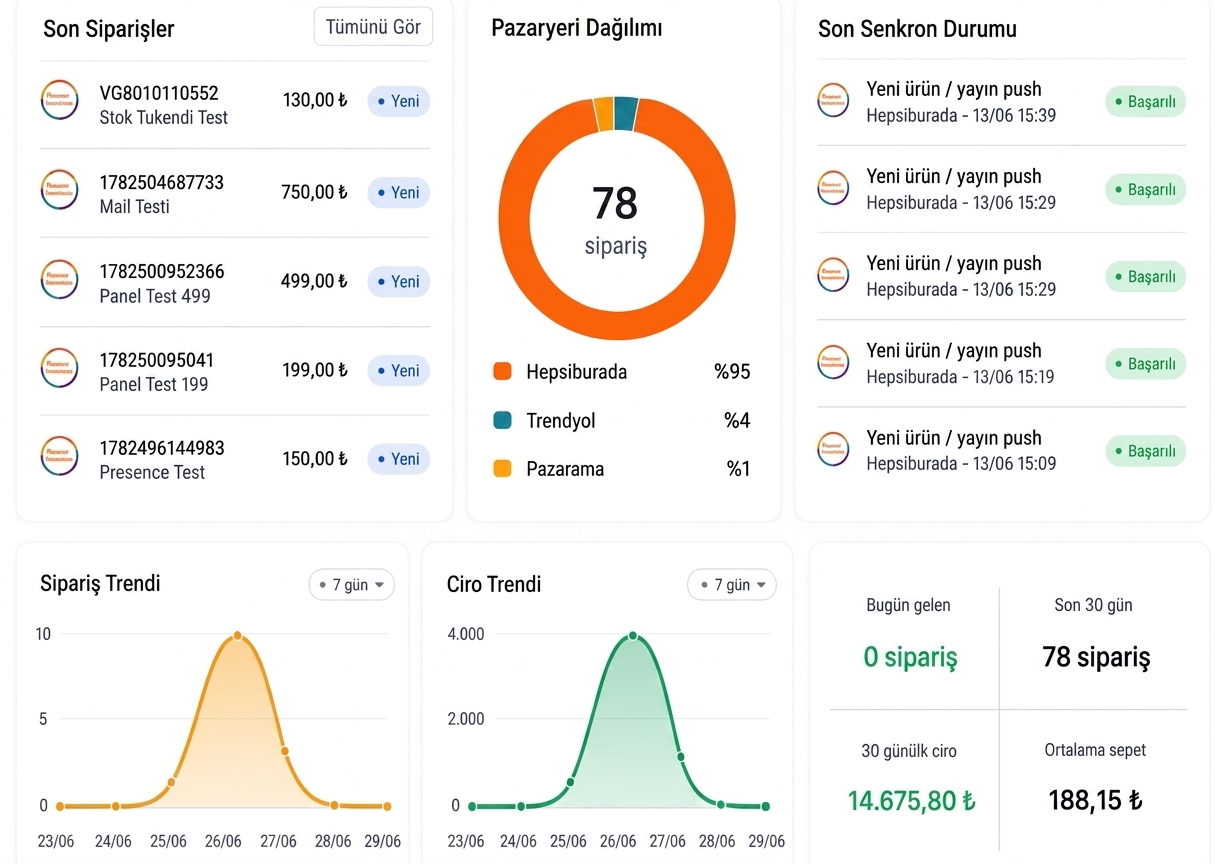Click Başarılı badge on the 15:39 sync
Viewport: 1215px width, 864px height.
1145,102
